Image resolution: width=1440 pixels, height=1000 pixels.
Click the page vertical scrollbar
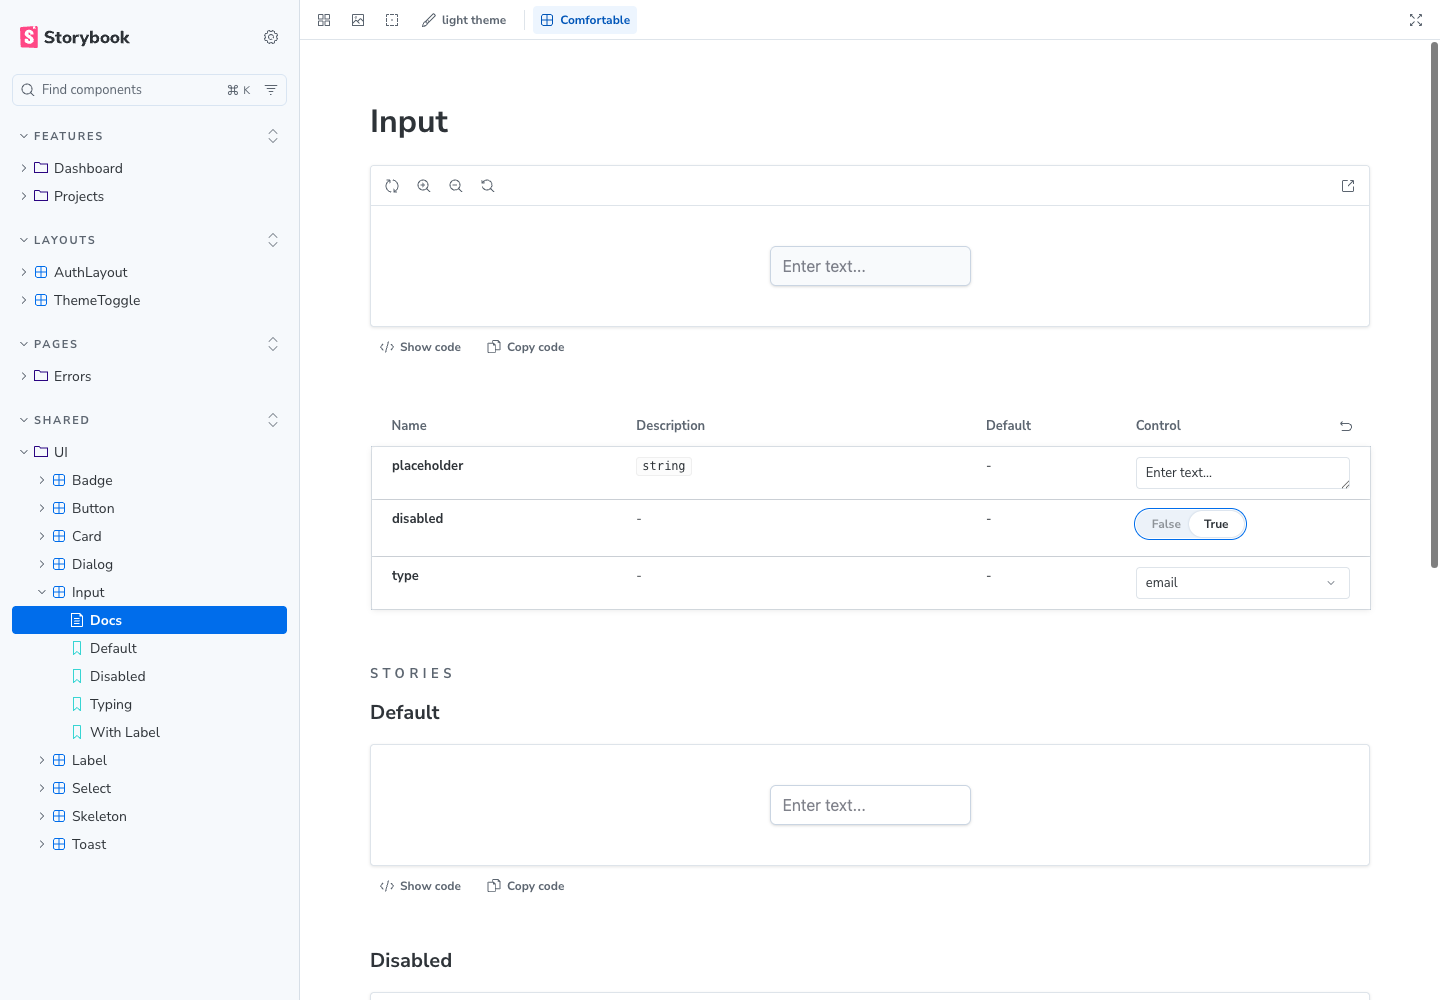[1434, 305]
